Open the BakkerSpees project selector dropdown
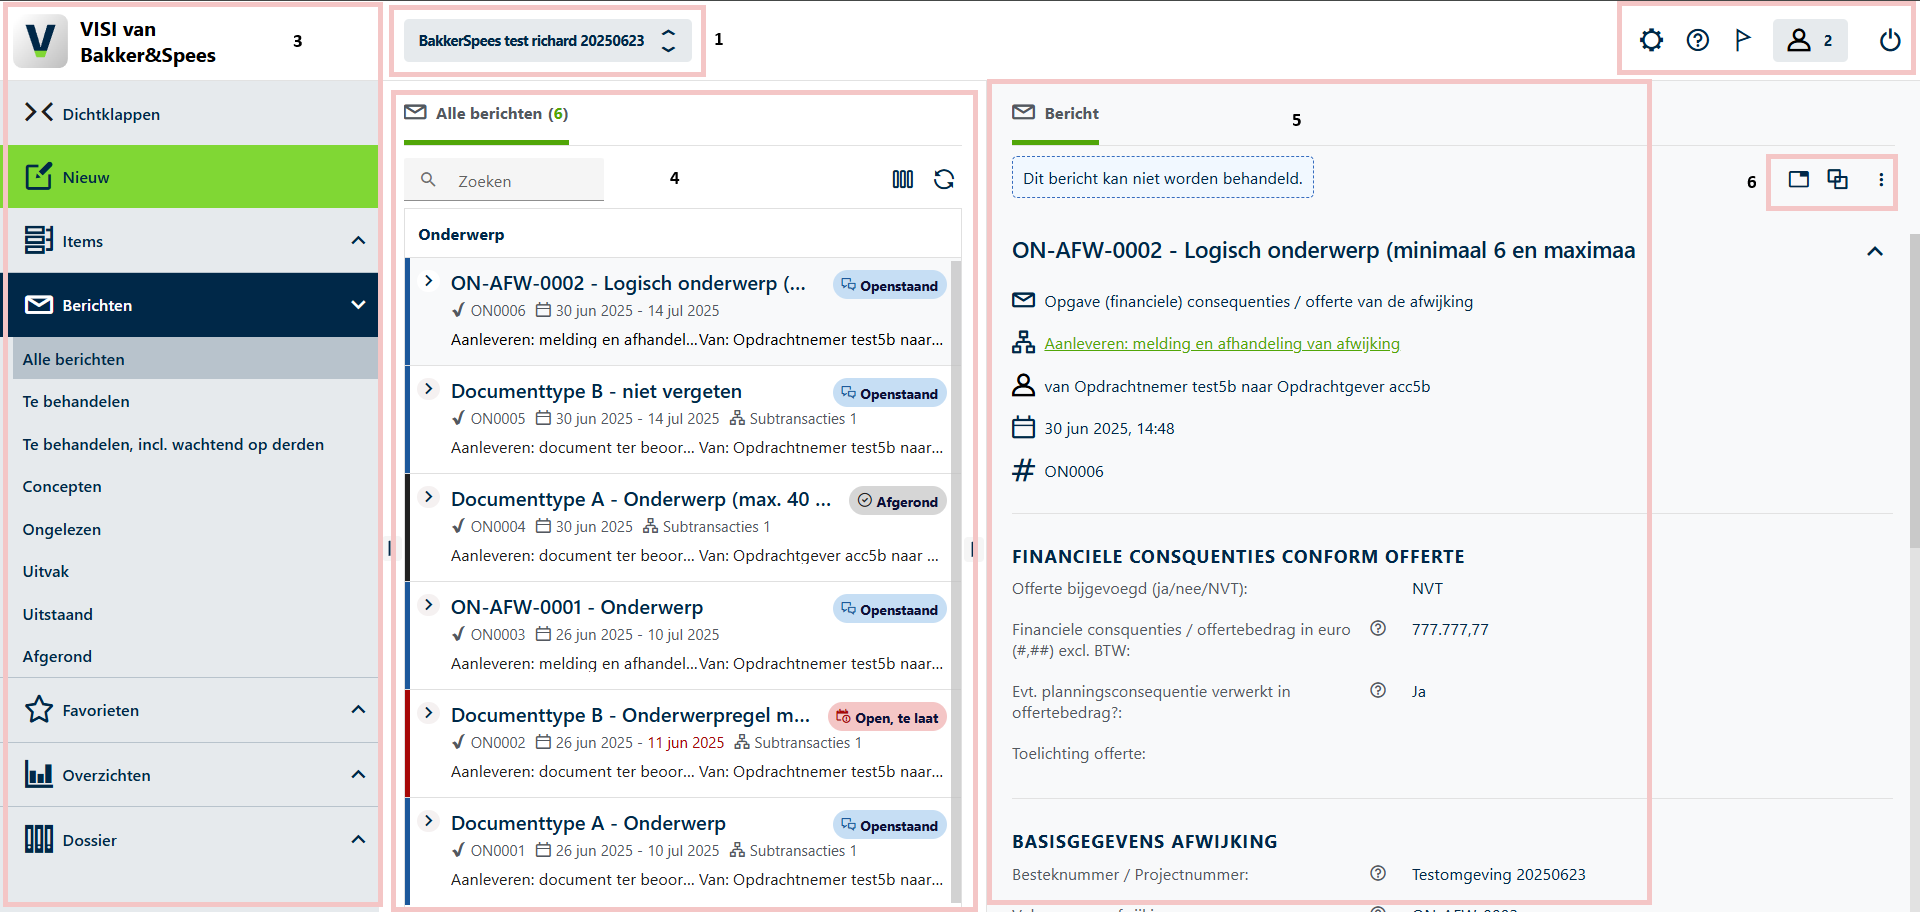This screenshot has height=912, width=1920. [547, 41]
